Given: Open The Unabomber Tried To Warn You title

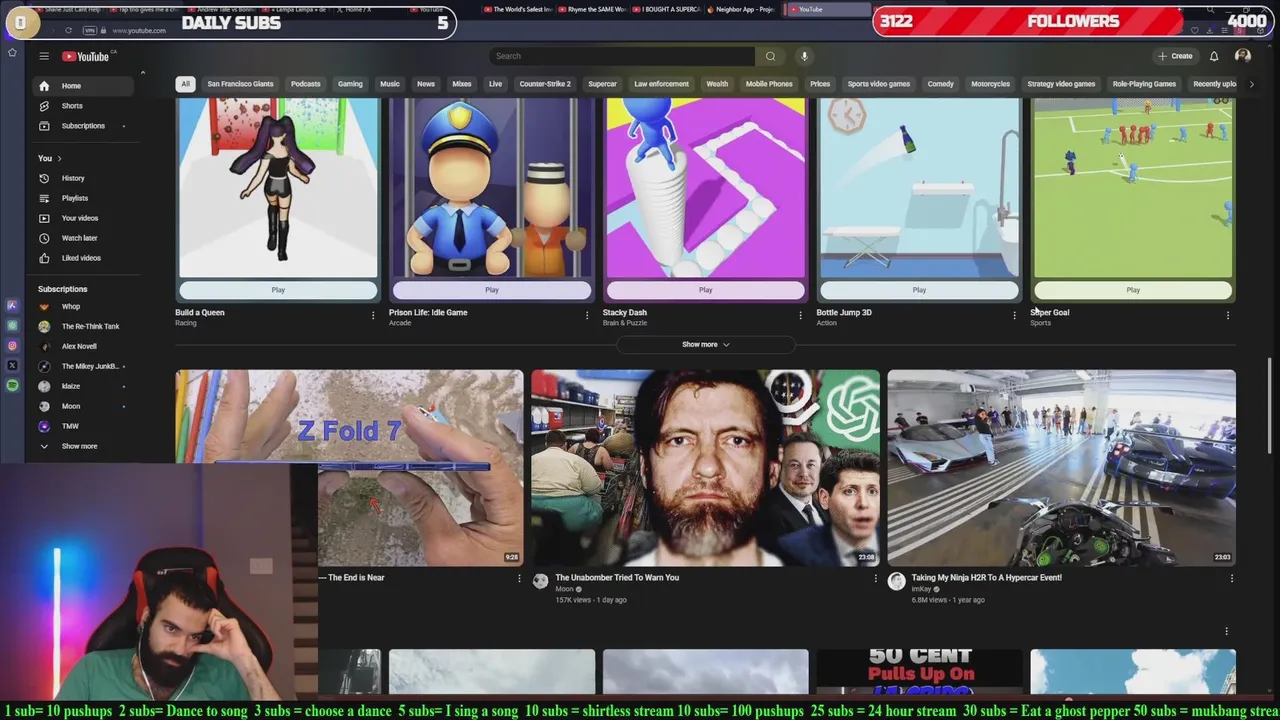Looking at the screenshot, I should pos(617,577).
